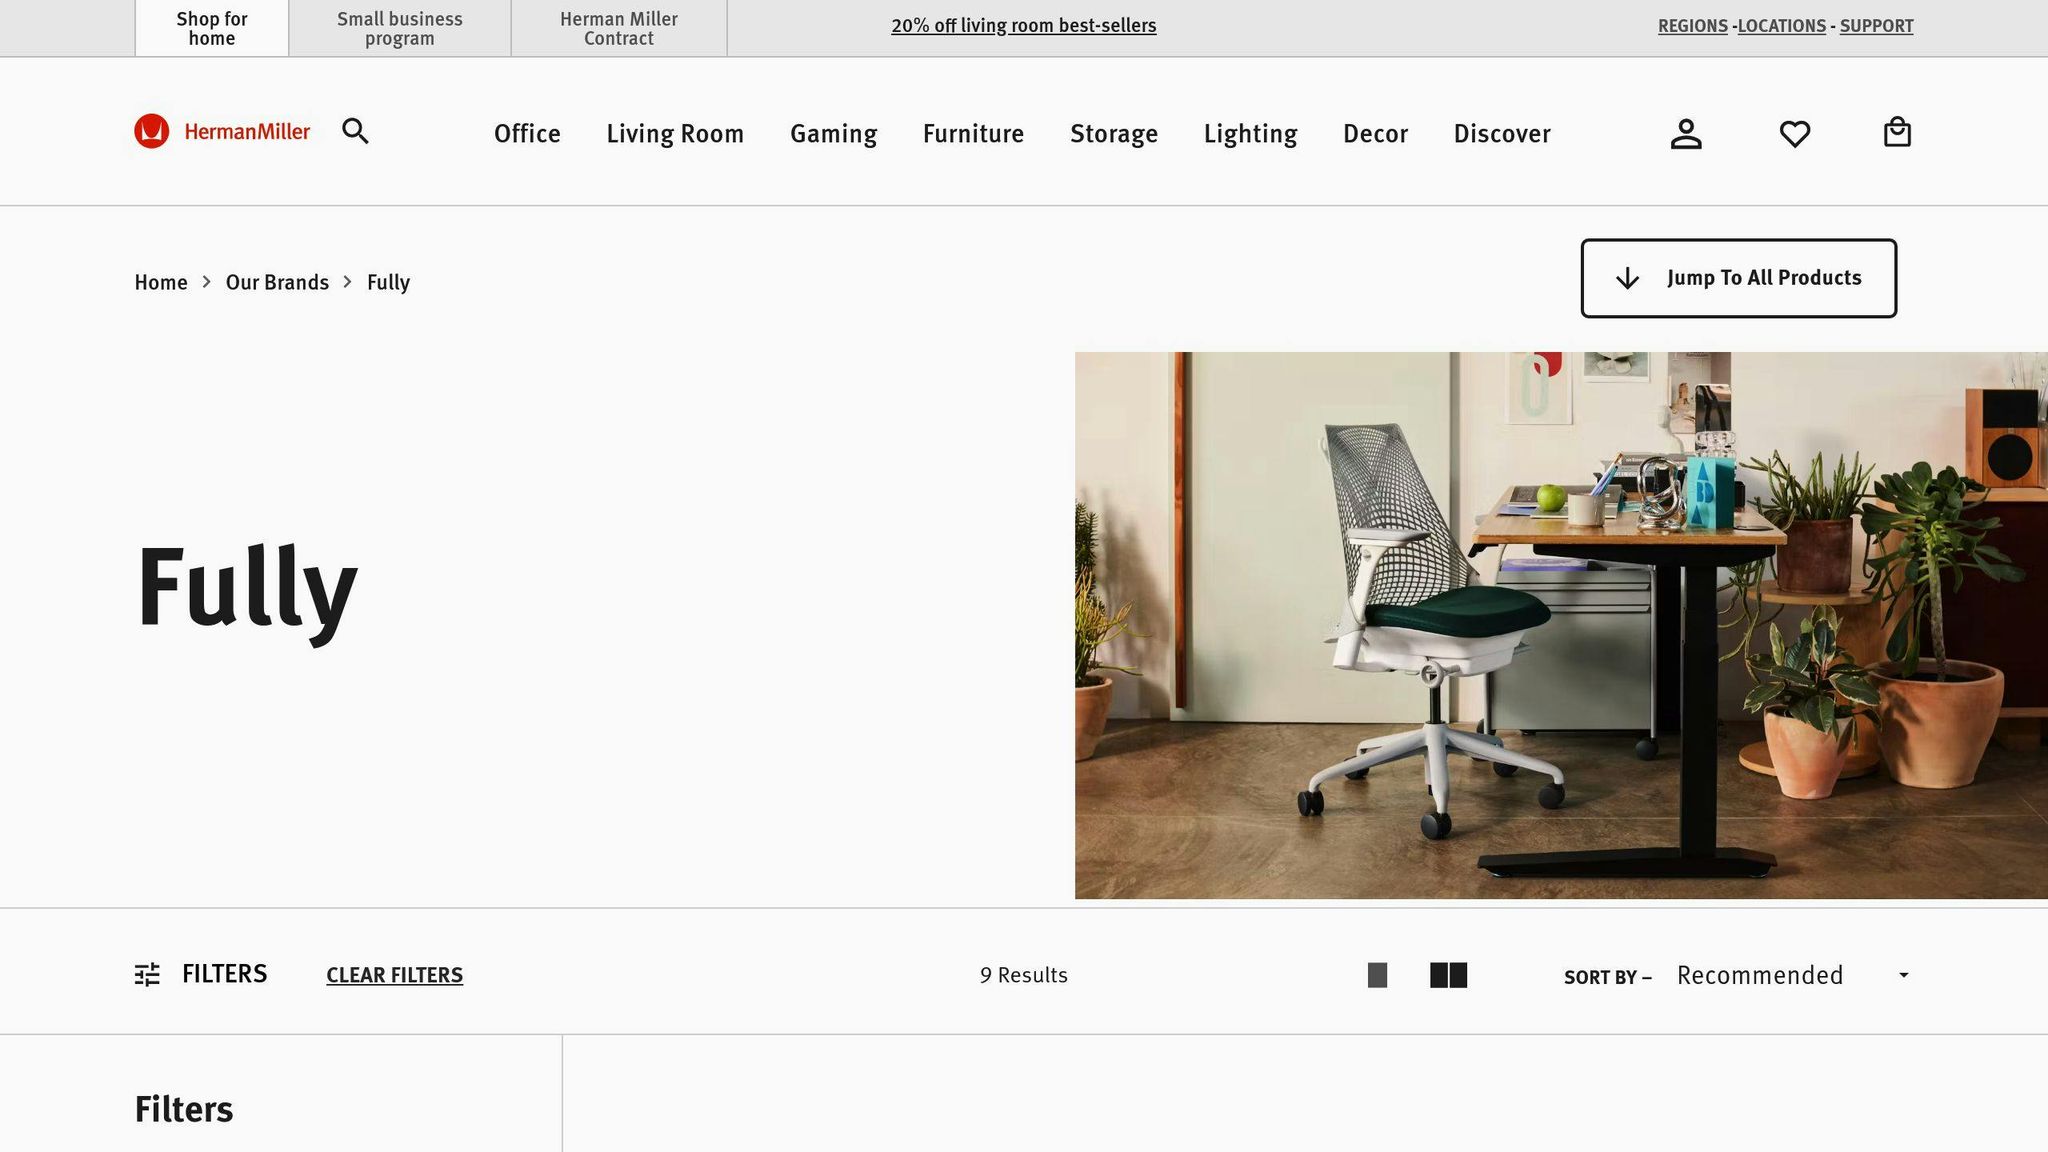Go to Home breadcrumb
Image resolution: width=2048 pixels, height=1152 pixels.
(x=161, y=282)
